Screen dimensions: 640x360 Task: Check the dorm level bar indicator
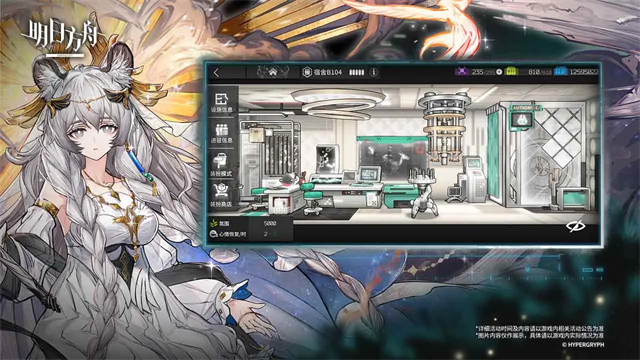pos(356,72)
